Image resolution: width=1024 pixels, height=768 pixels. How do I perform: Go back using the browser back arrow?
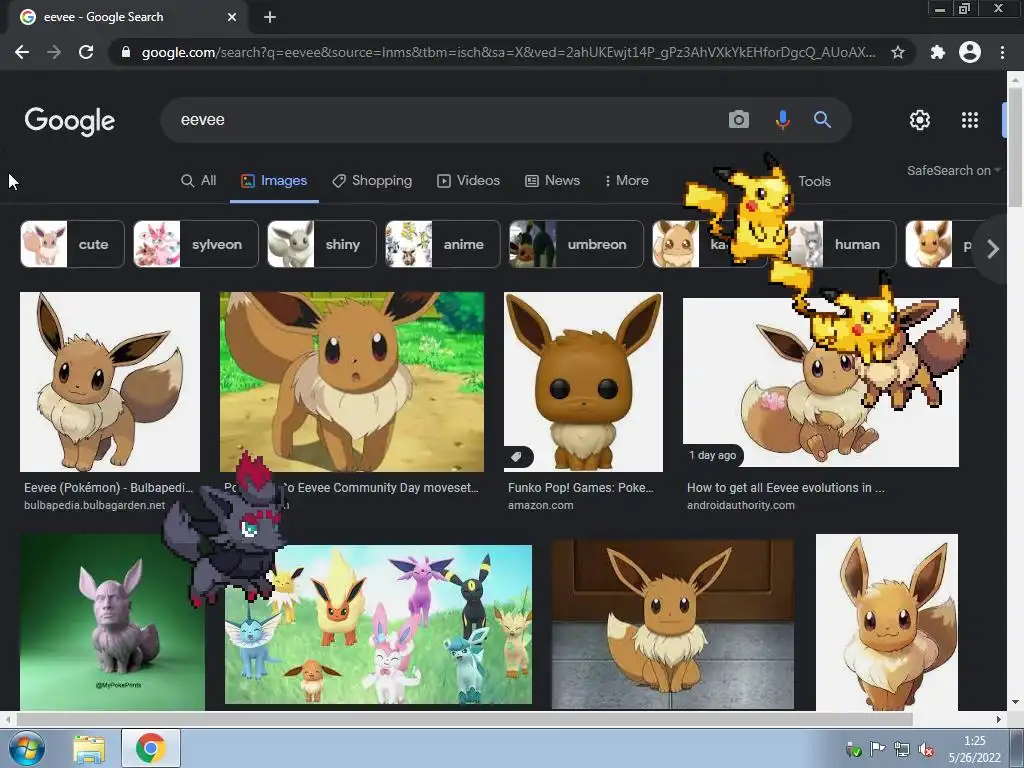[x=22, y=52]
